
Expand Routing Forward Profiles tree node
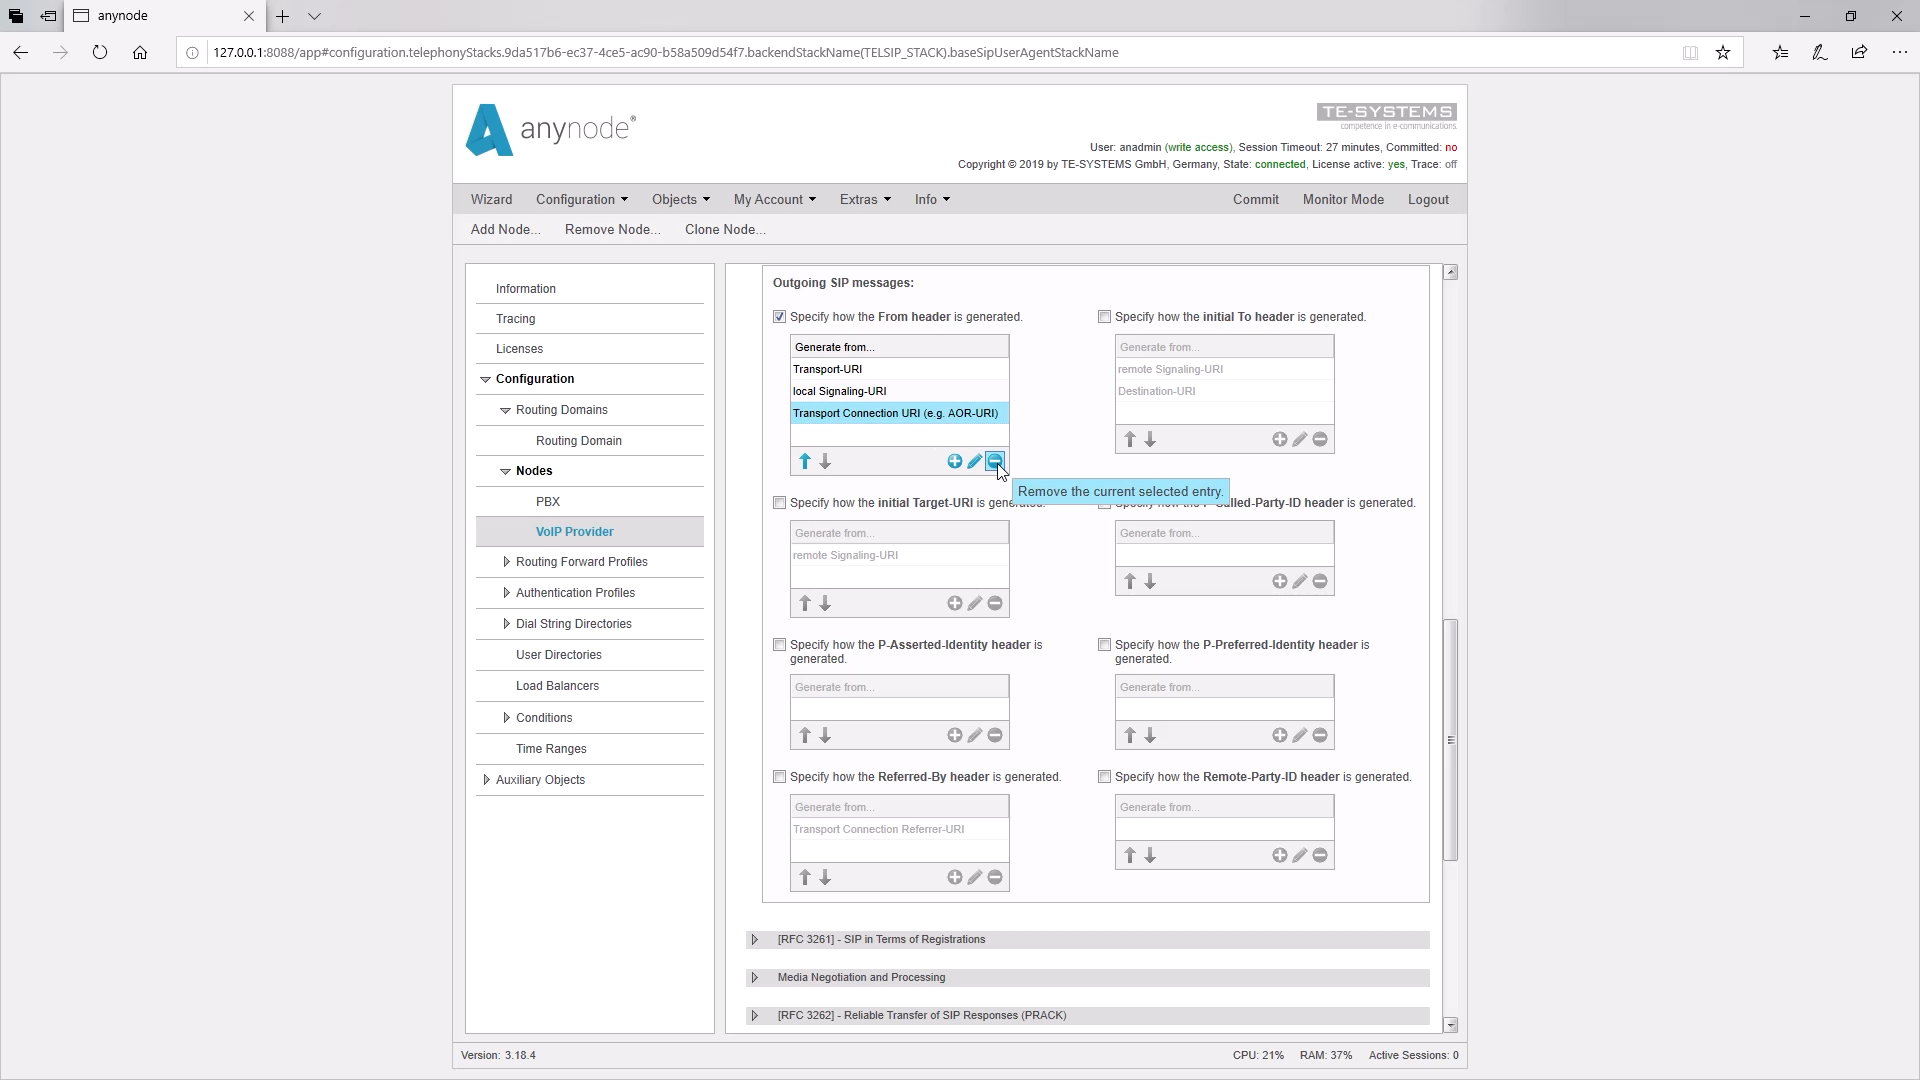pos(506,562)
